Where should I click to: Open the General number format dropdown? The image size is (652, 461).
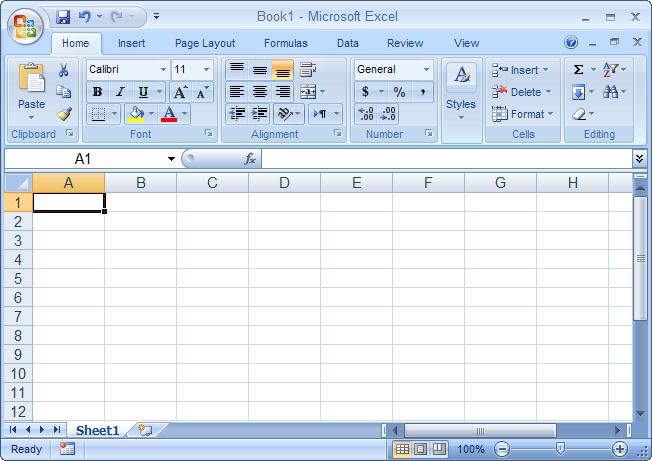click(x=426, y=69)
